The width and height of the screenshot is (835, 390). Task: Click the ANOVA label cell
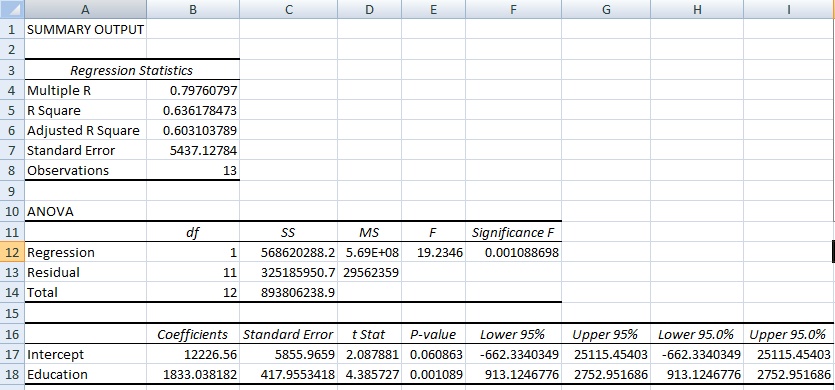tap(85, 212)
